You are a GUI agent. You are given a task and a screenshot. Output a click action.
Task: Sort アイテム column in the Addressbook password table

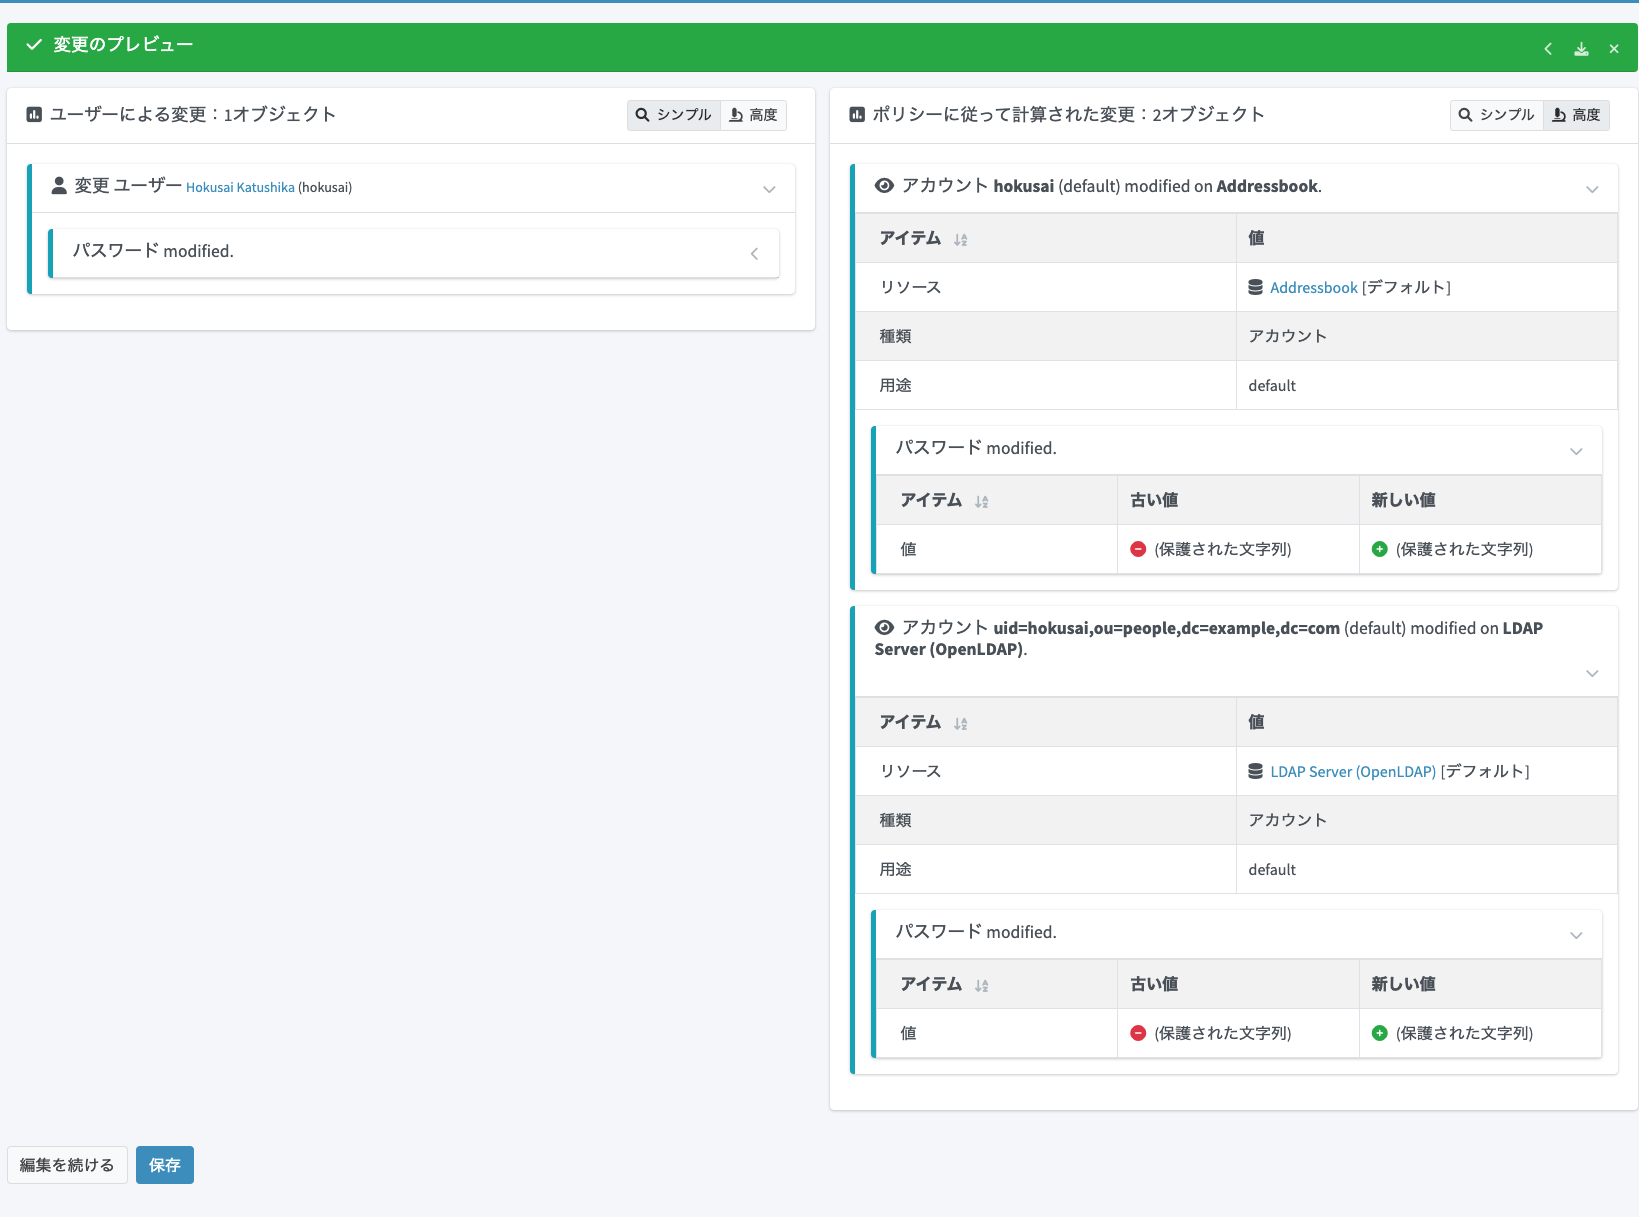[x=982, y=501]
